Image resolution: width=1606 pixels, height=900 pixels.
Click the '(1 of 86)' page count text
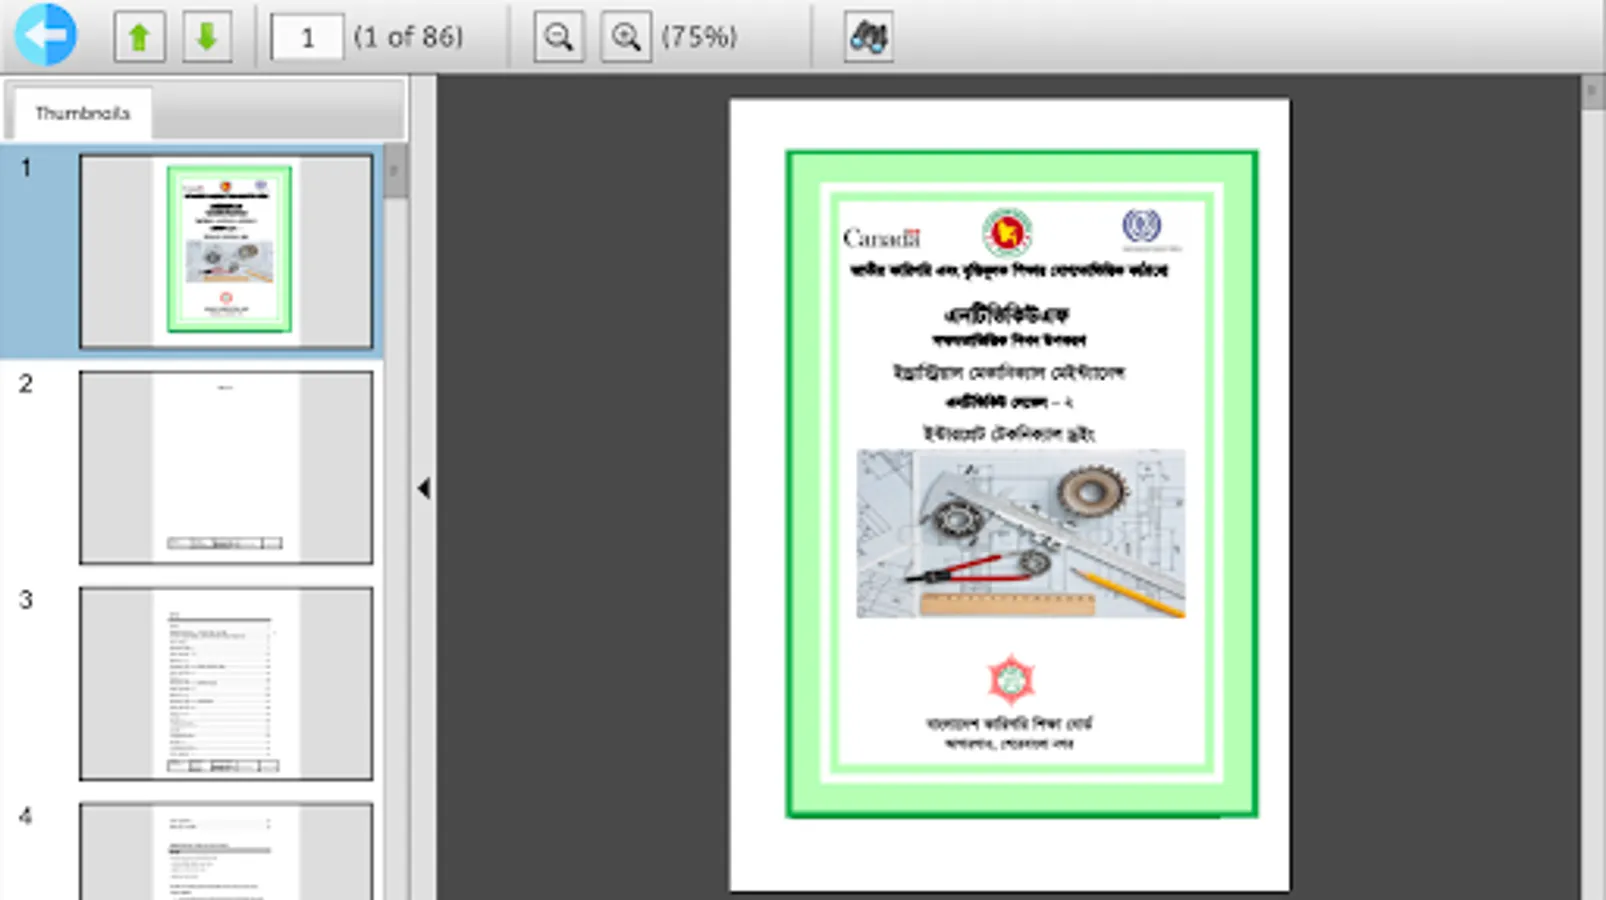coord(408,37)
